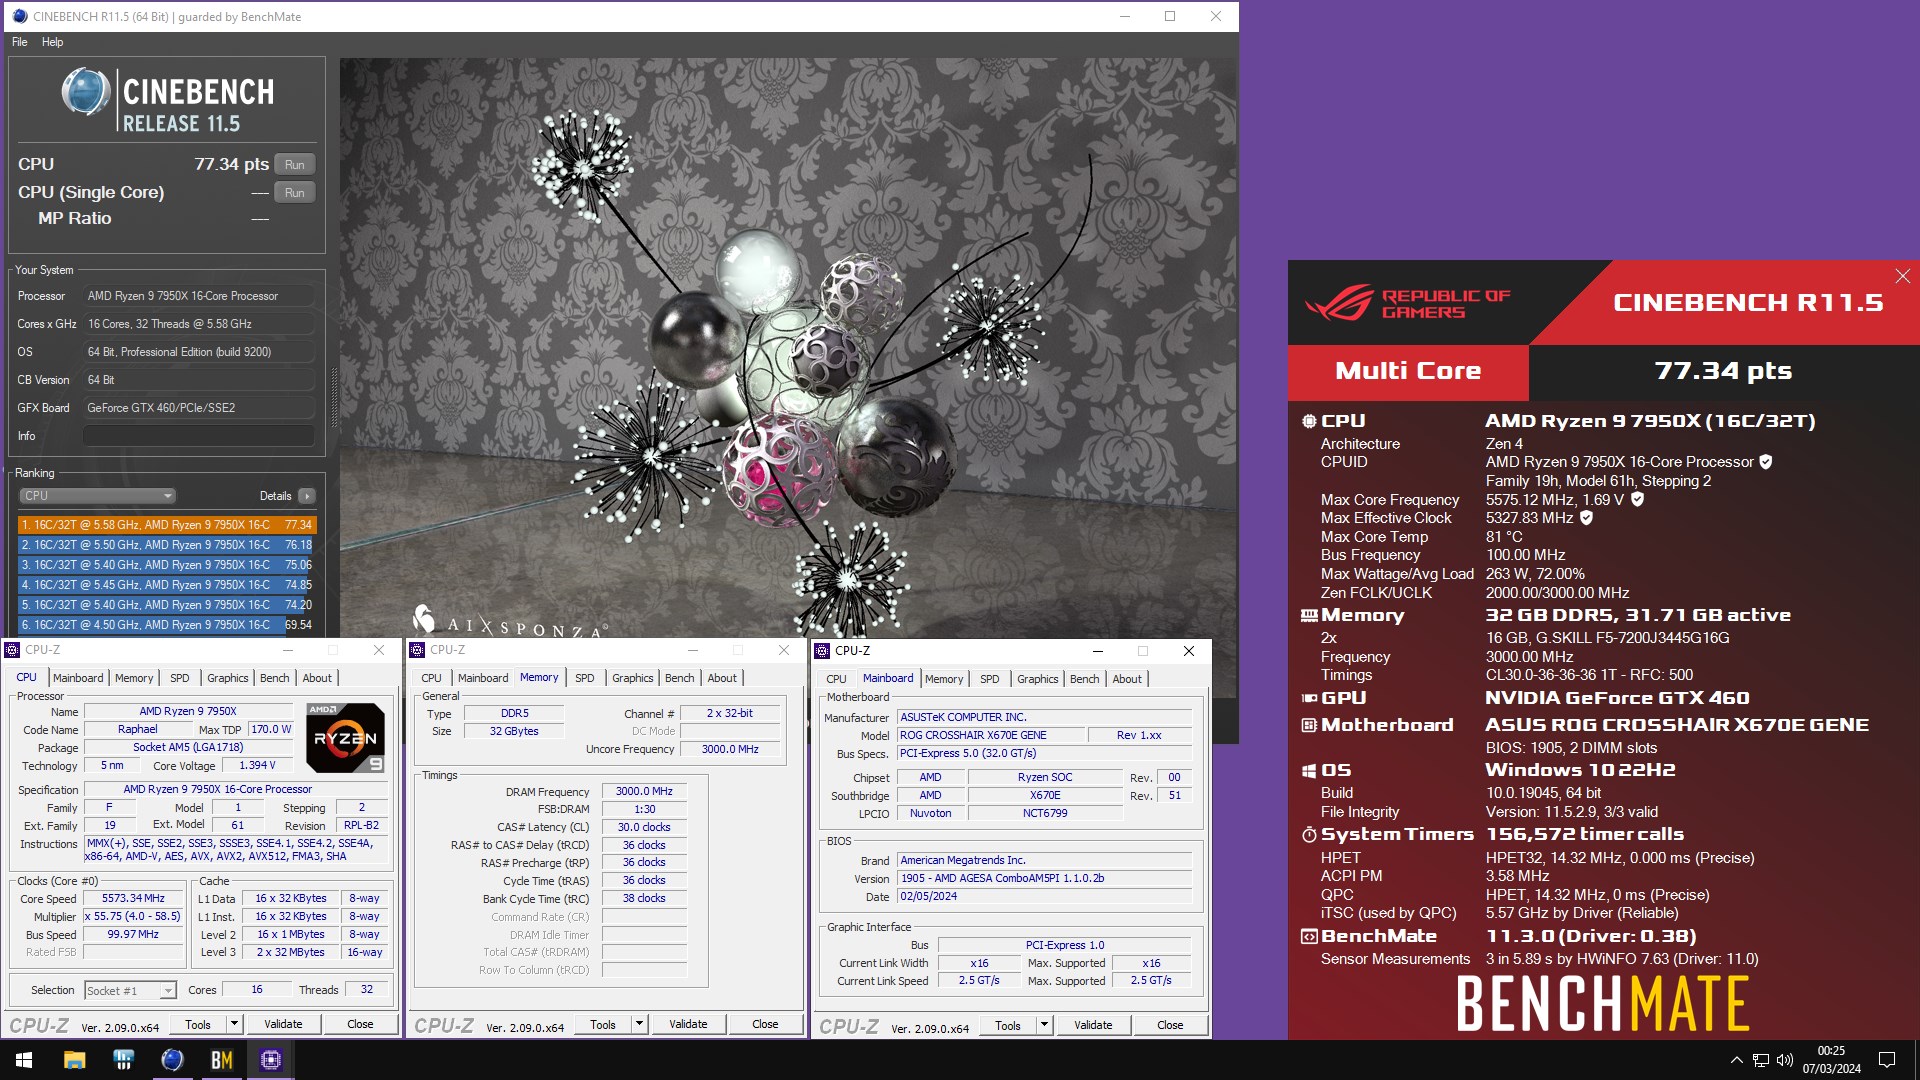Expand the Tools arrow in the CPU-Z Mainboard window
Image resolution: width=1920 pixels, height=1080 pixels.
point(1044,1025)
